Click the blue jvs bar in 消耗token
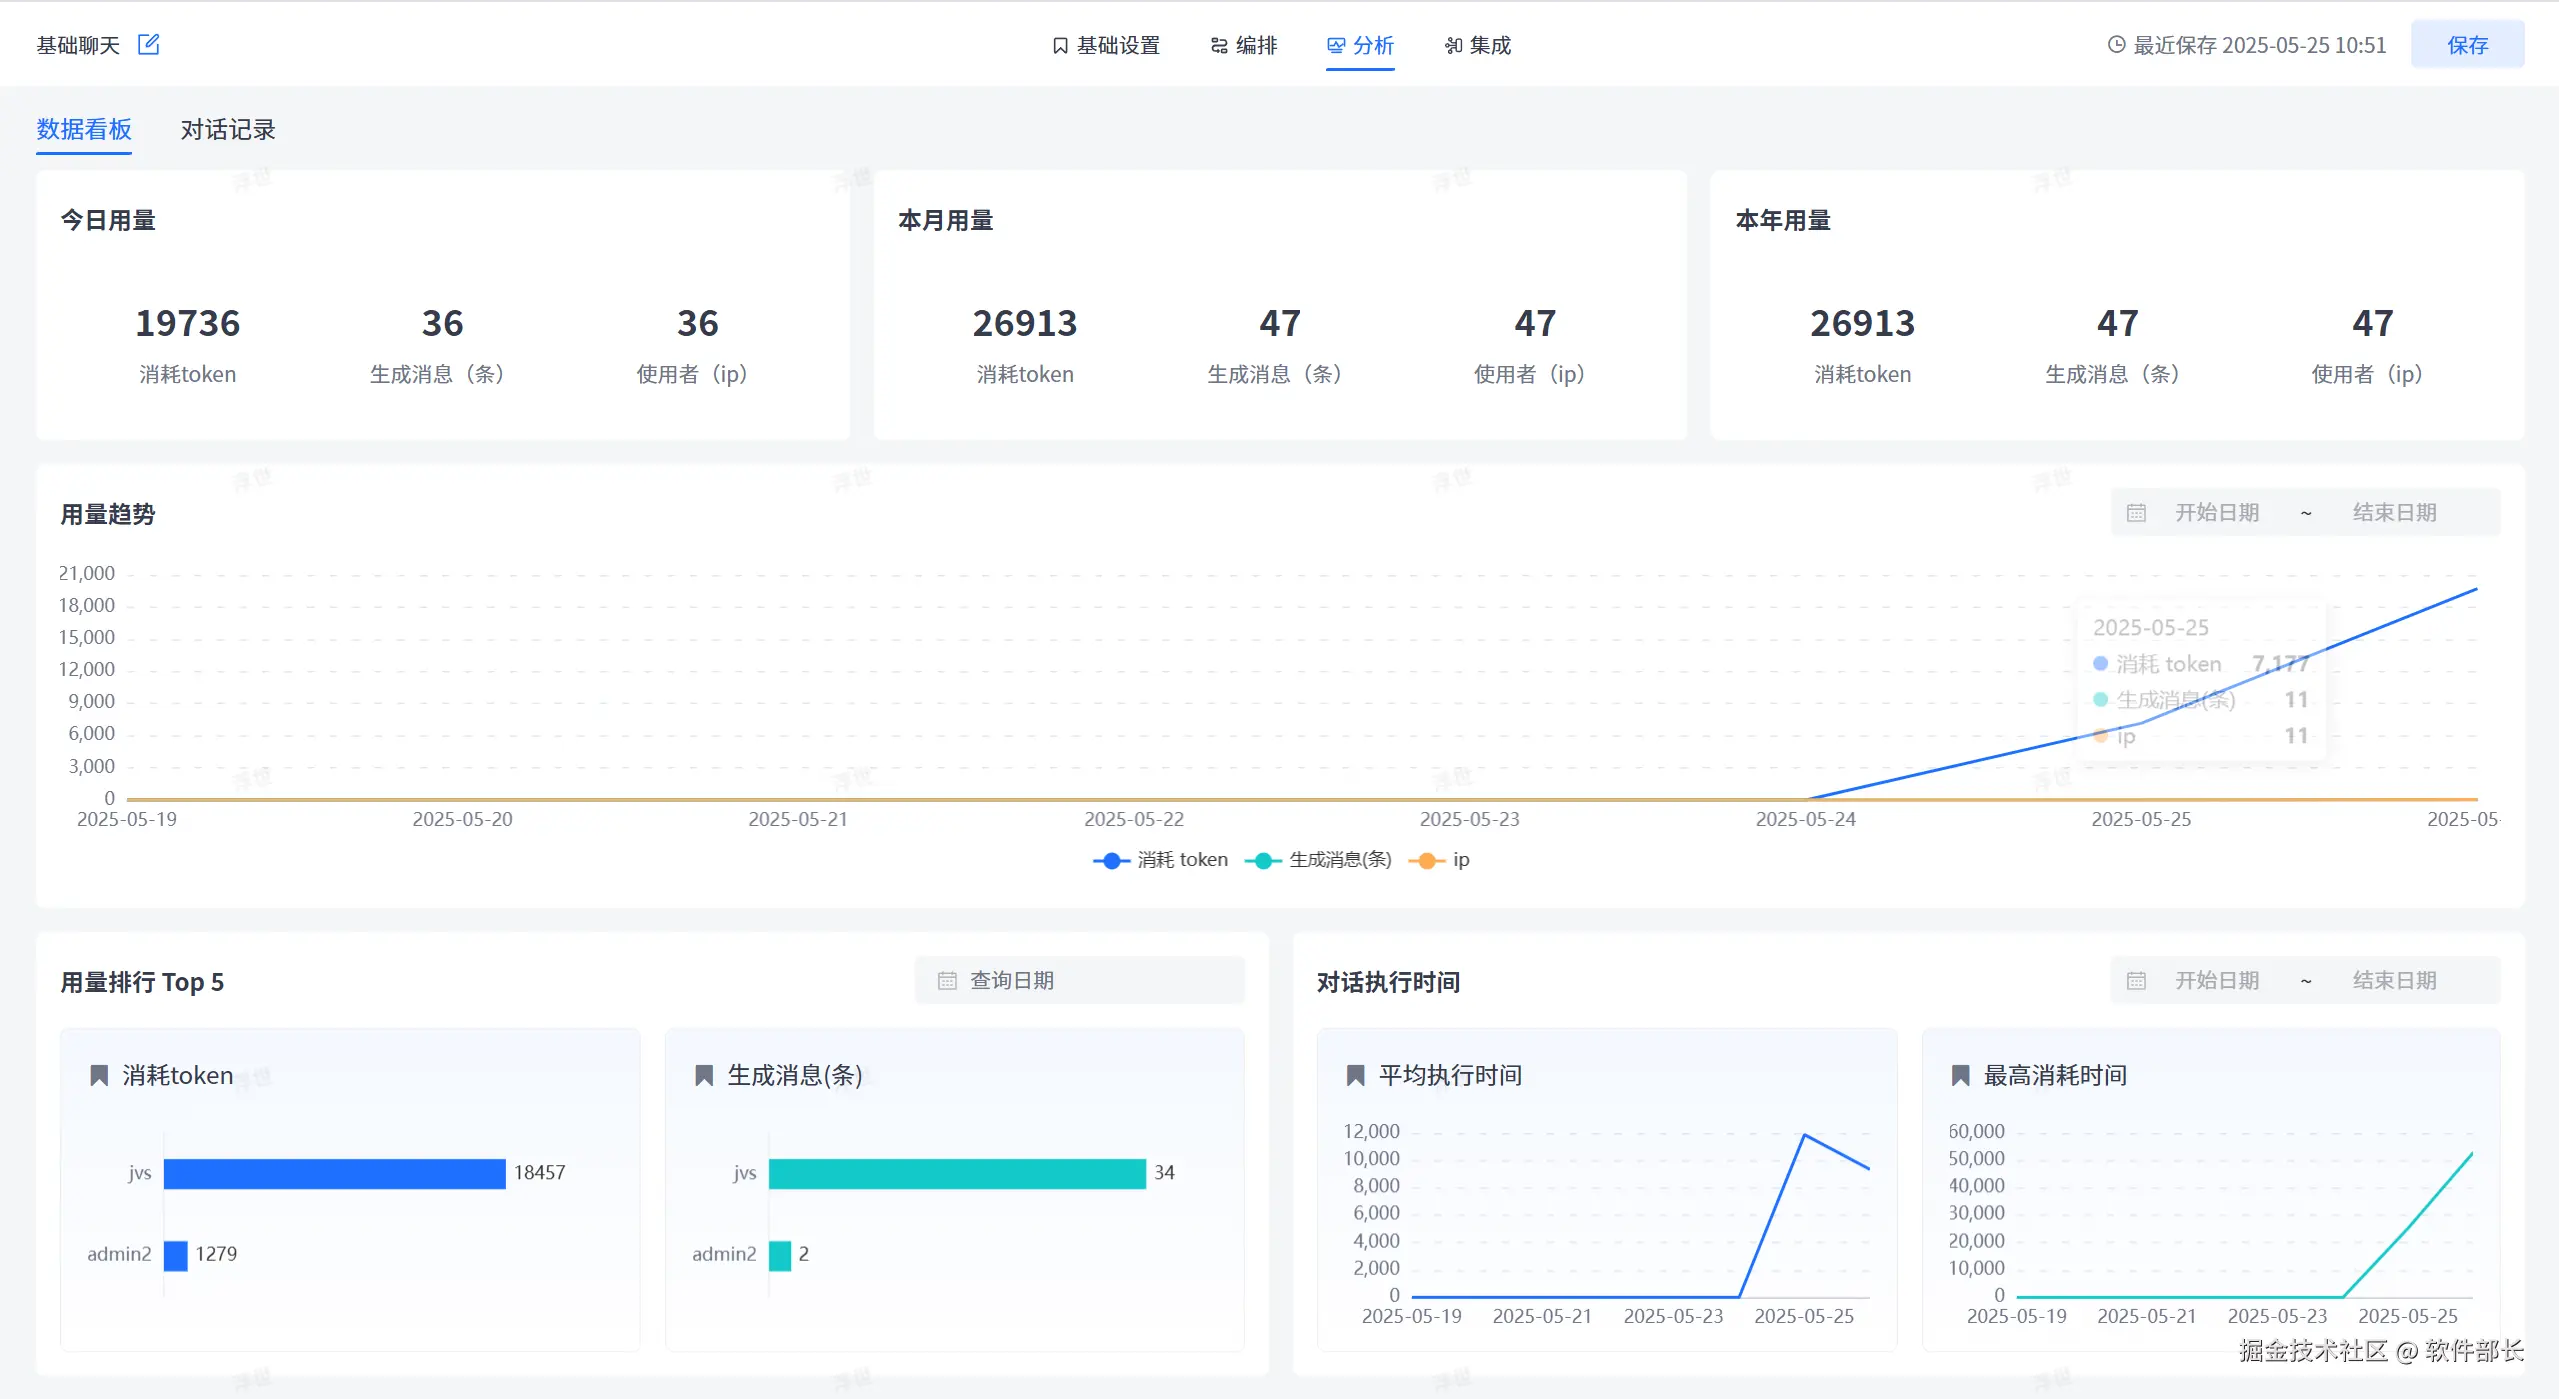The image size is (2559, 1399). click(x=334, y=1173)
